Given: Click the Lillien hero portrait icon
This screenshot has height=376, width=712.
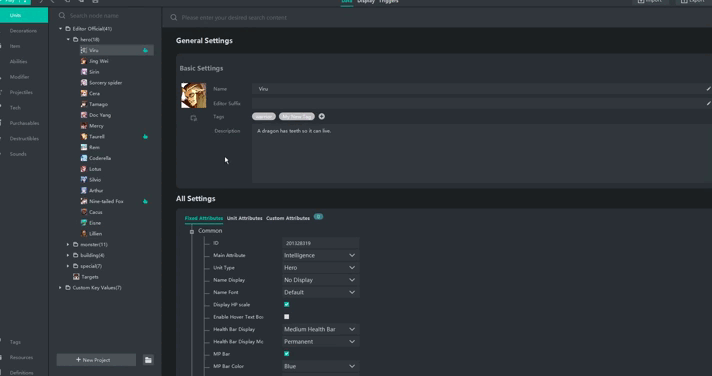Looking at the screenshot, I should (x=84, y=233).
